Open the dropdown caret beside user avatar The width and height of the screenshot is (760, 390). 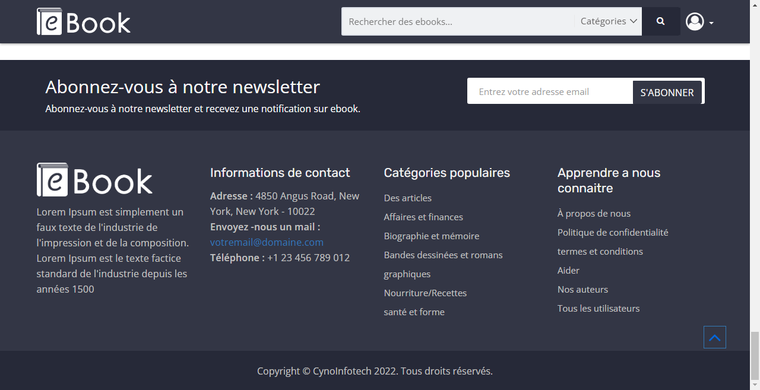pyautogui.click(x=711, y=23)
